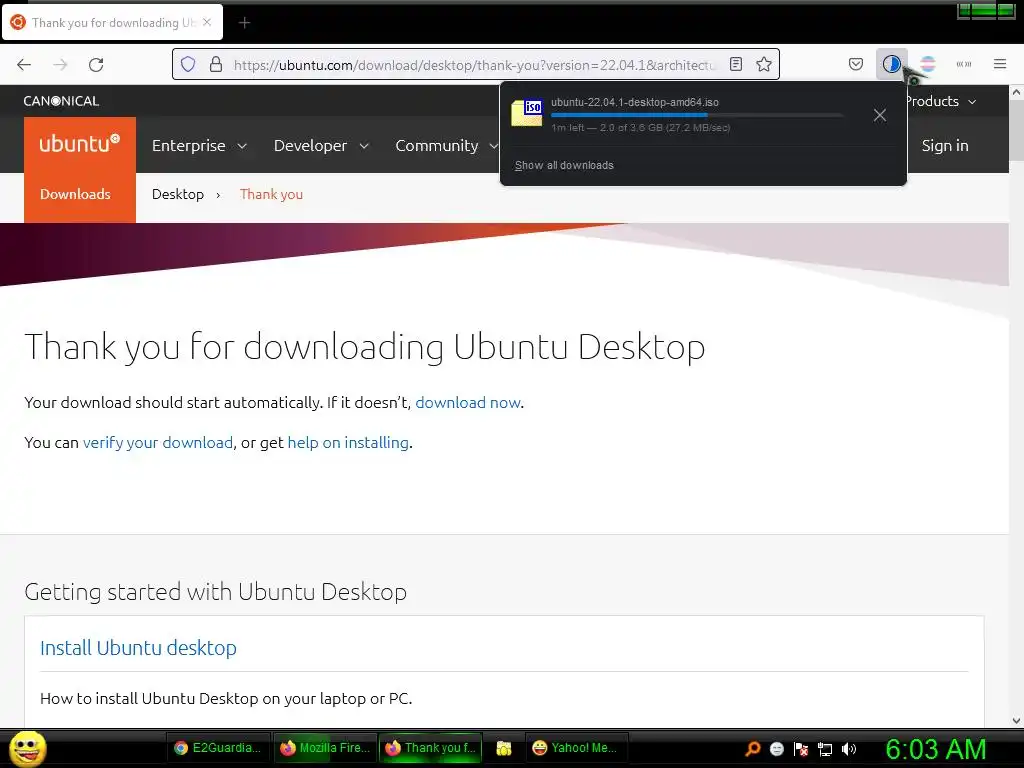Click the flag with red X tray icon
The image size is (1024, 768).
[801, 749]
